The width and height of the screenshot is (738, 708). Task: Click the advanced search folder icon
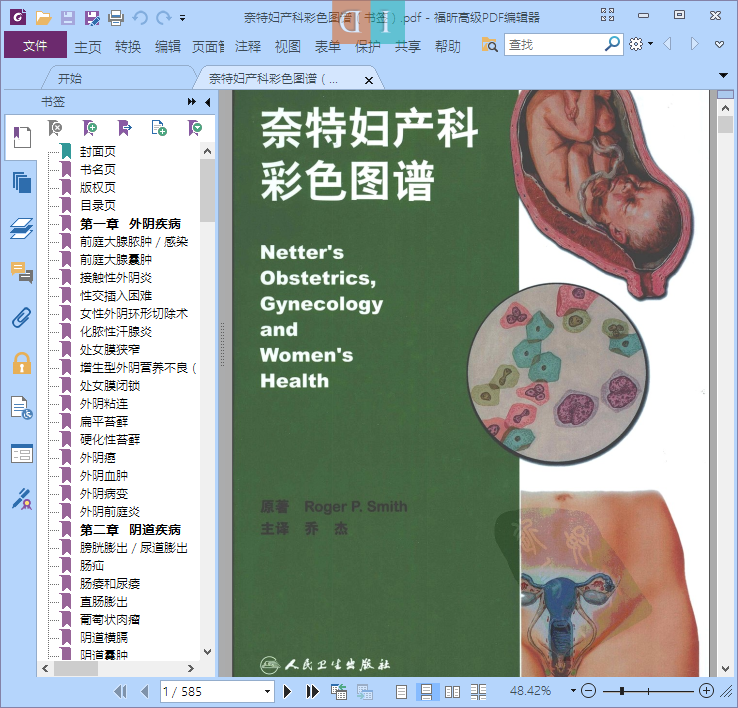pos(489,45)
